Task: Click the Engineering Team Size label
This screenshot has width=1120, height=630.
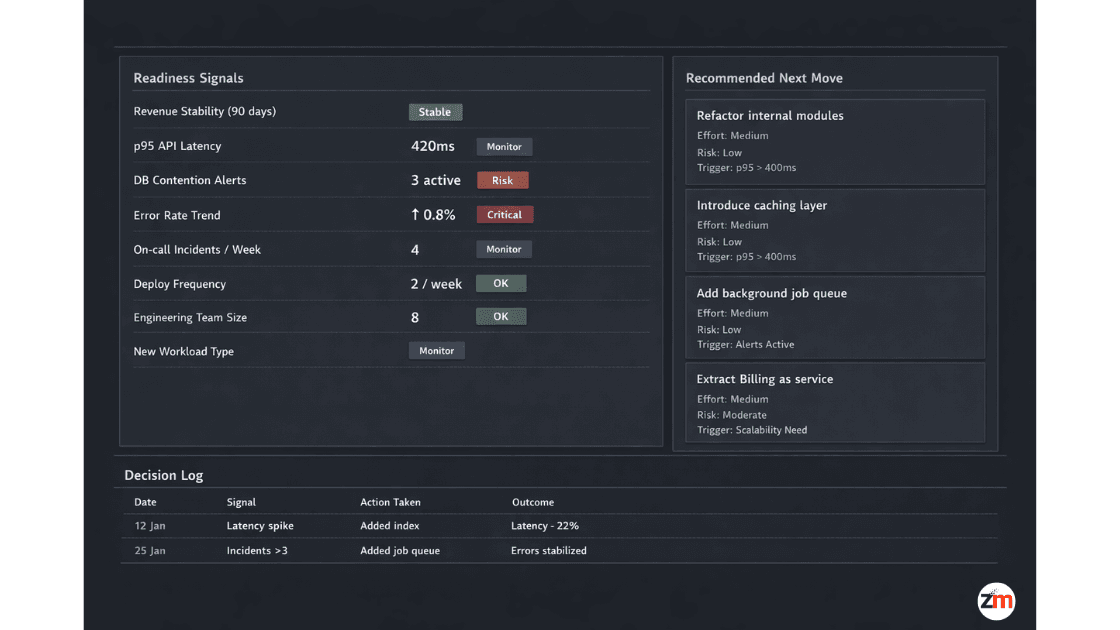Action: coord(190,317)
